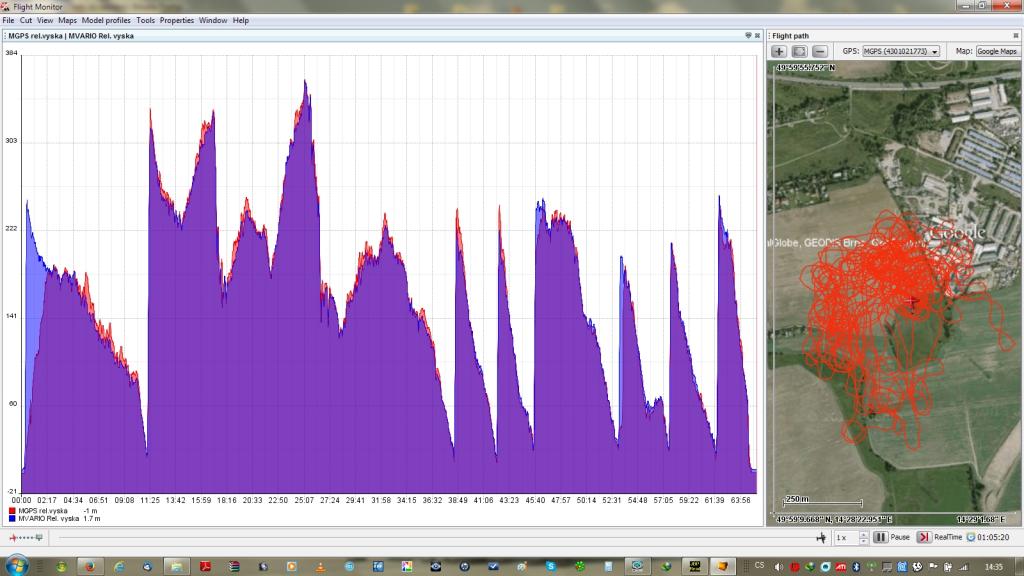Viewport: 1024px width, 576px height.
Task: Open the Maps menu
Action: (67, 20)
